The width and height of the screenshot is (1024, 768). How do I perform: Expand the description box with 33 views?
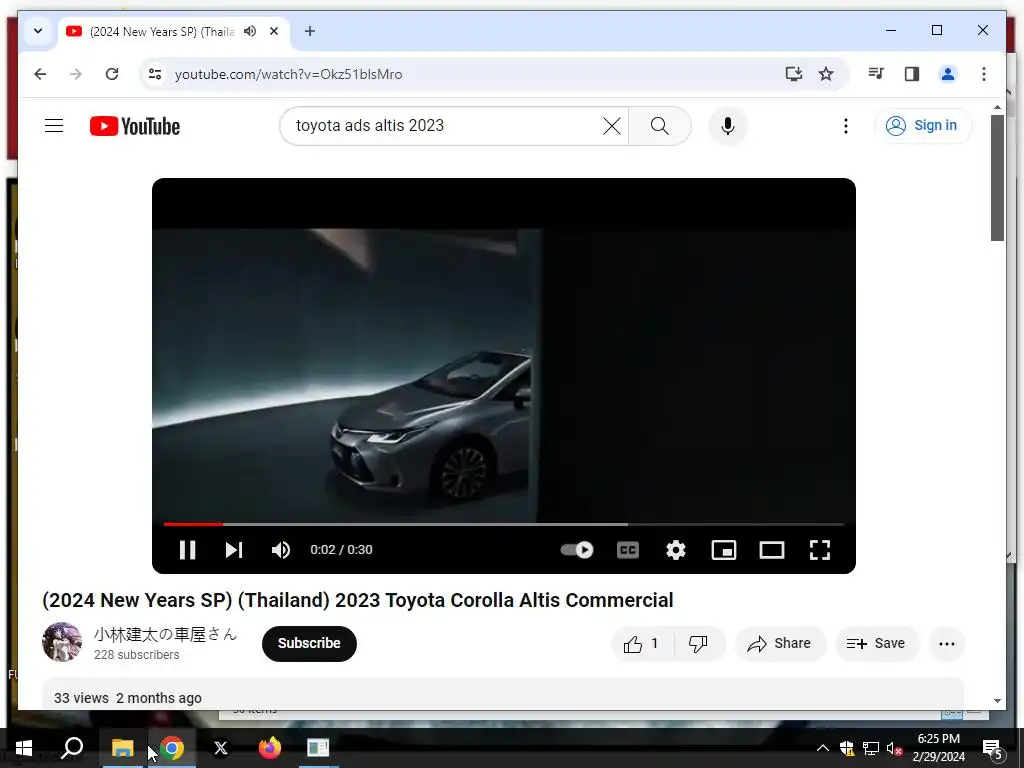[x=503, y=694]
